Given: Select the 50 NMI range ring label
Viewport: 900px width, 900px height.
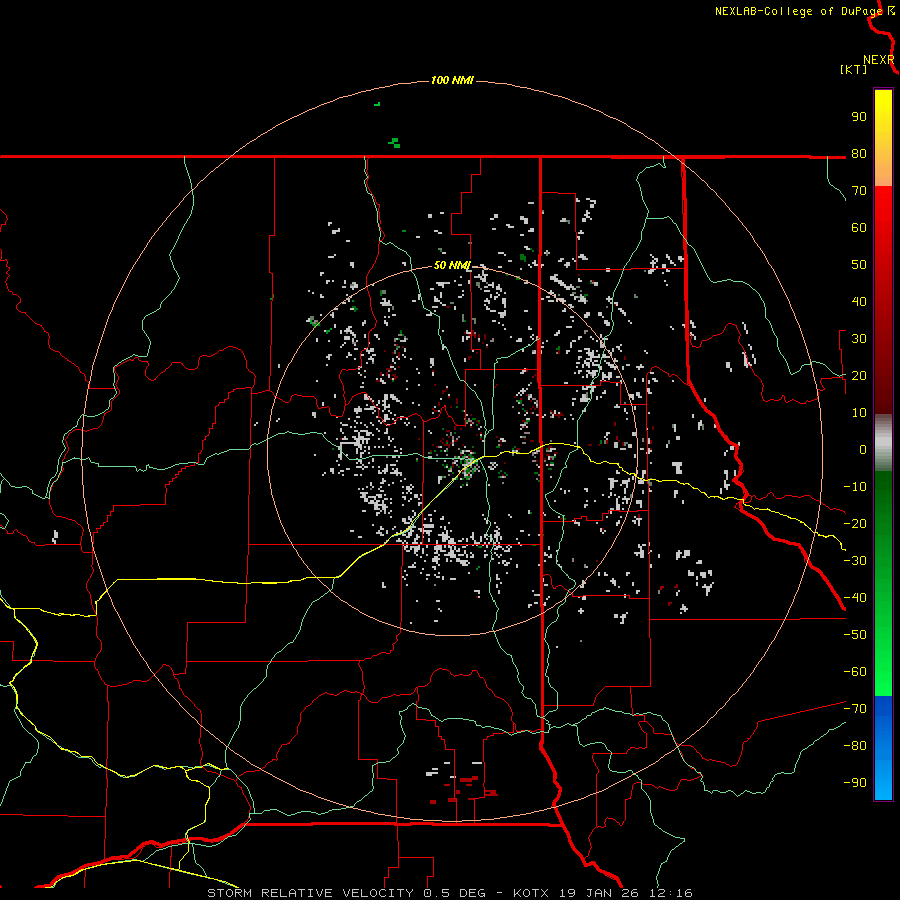Looking at the screenshot, I should click(x=452, y=265).
